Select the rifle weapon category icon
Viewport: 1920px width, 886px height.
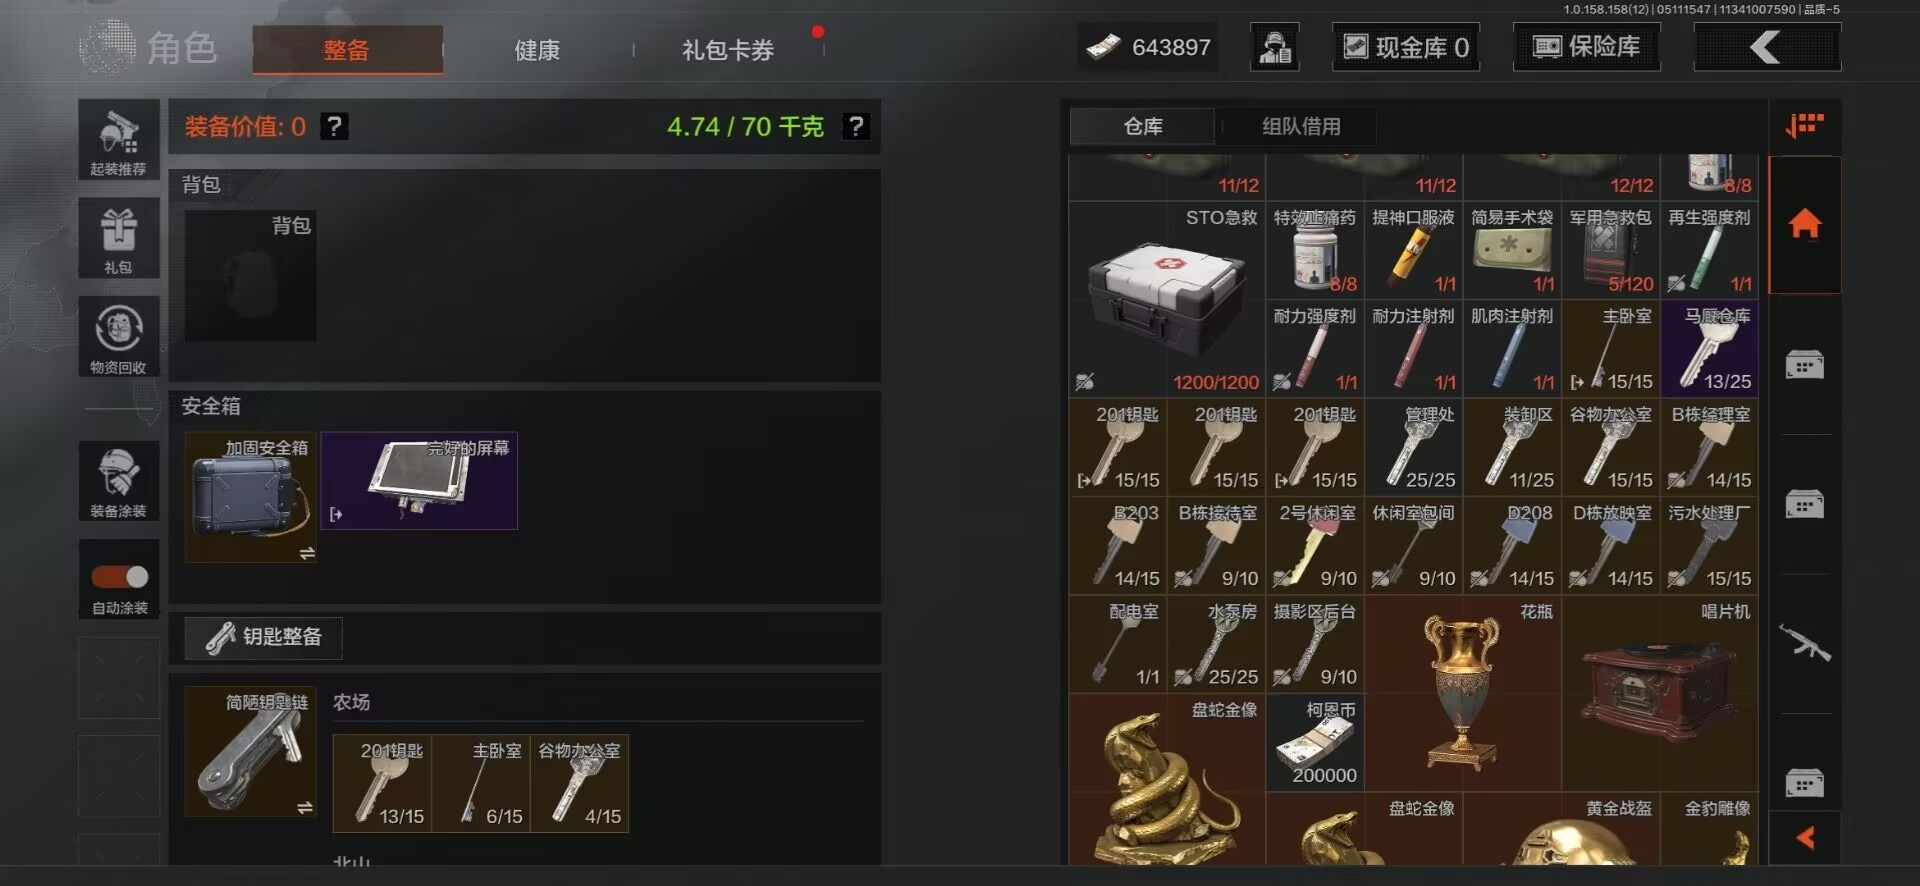pyautogui.click(x=1805, y=643)
